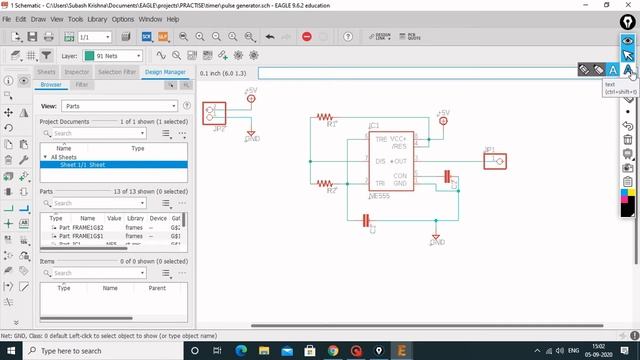
Task: Click the screenshot camera icon on right palette
Action: tap(628, 168)
